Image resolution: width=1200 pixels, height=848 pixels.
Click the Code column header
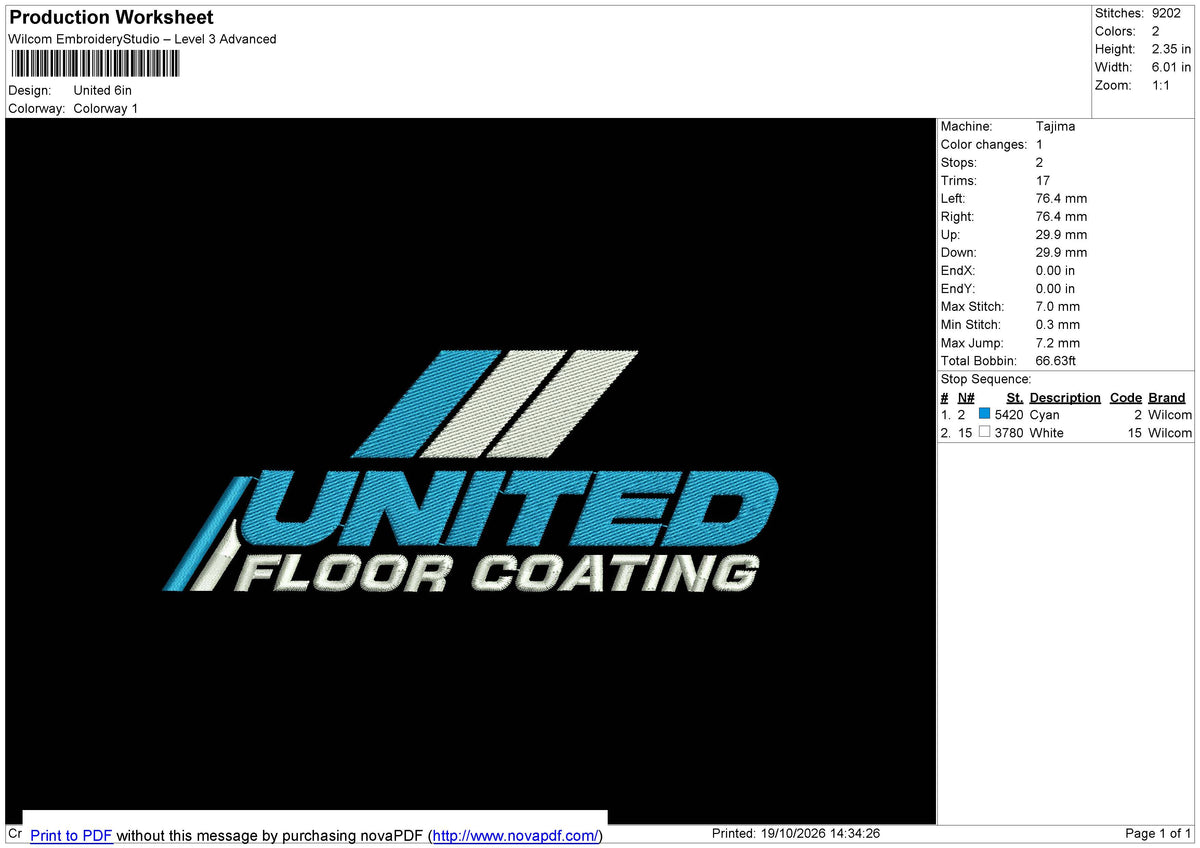[1126, 397]
